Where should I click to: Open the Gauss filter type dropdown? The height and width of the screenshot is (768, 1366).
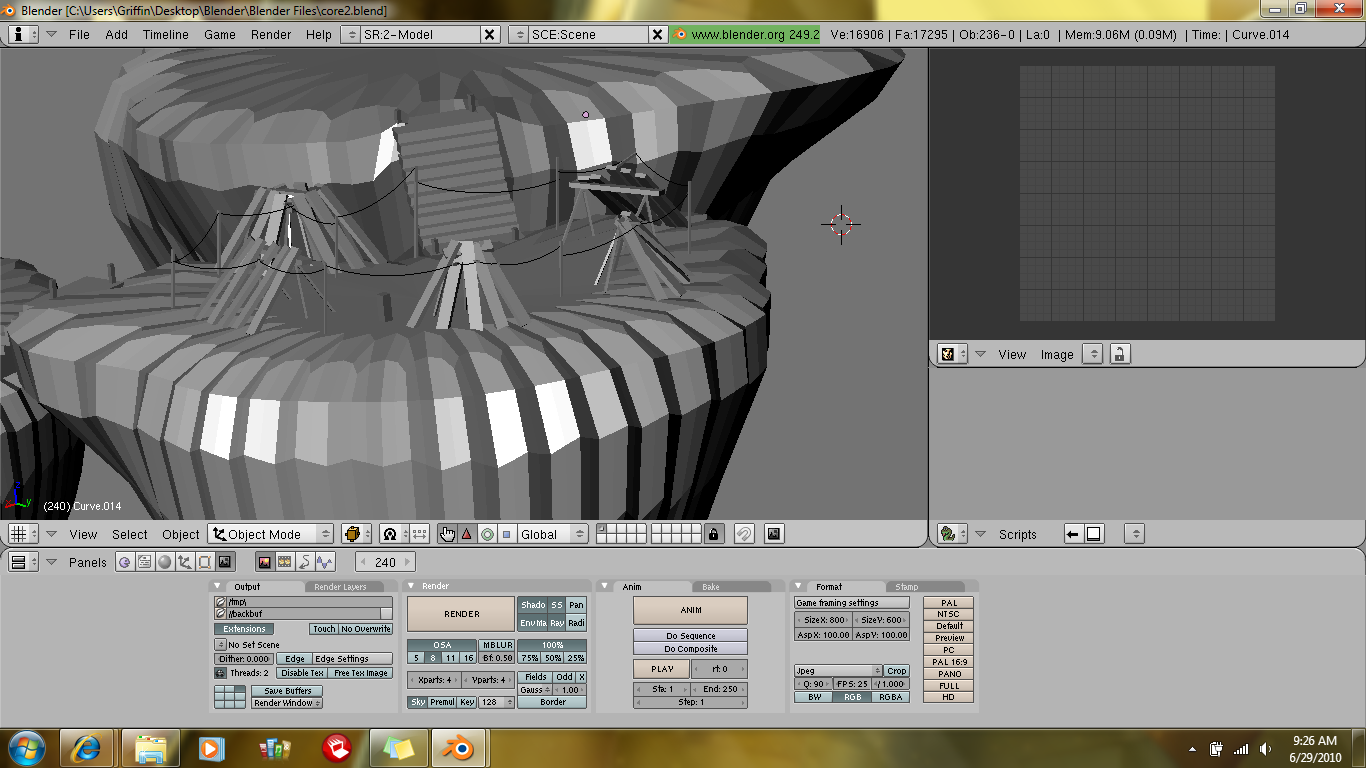(x=535, y=690)
